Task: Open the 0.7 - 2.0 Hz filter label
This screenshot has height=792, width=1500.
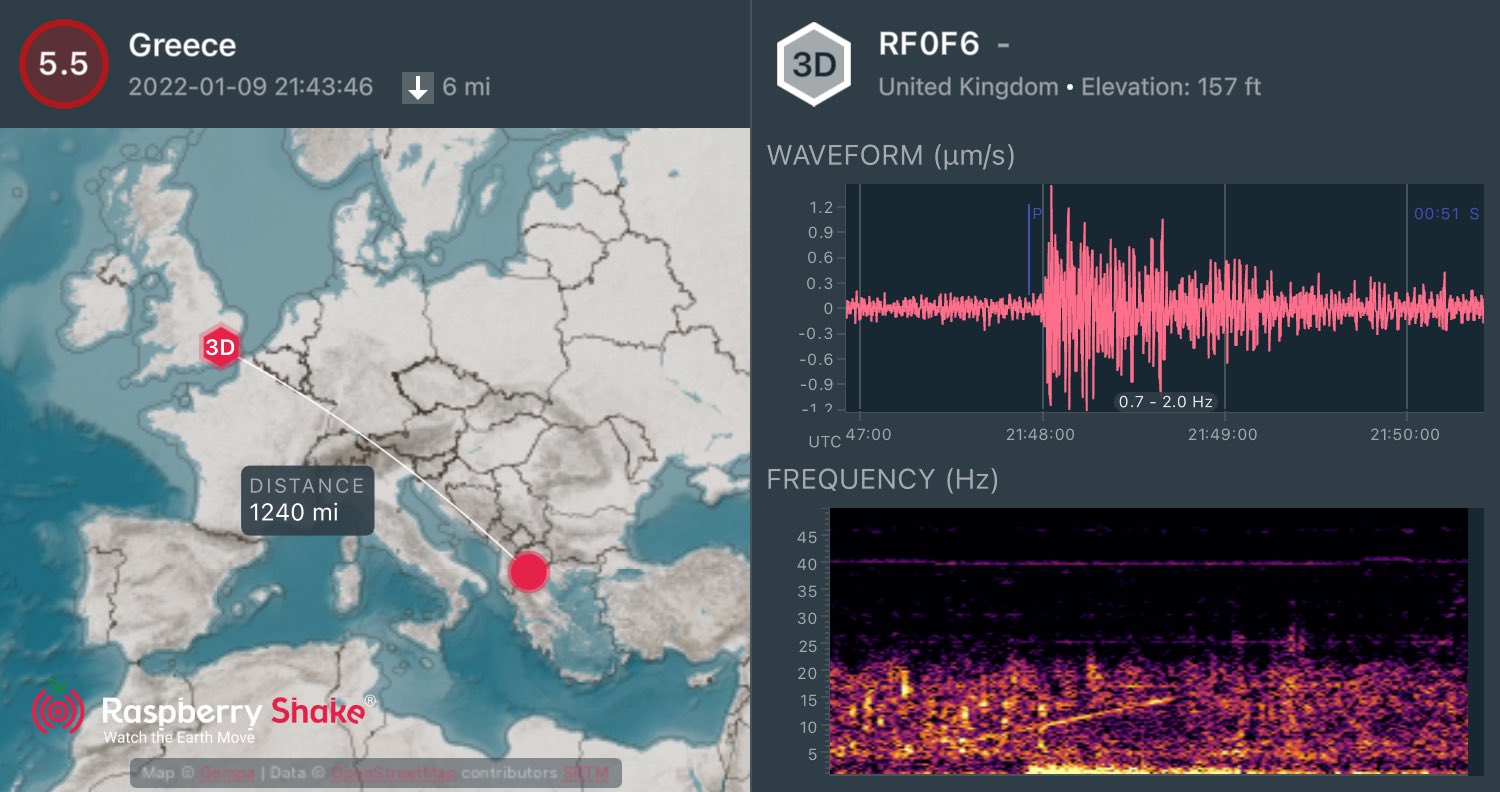Action: (x=1165, y=402)
